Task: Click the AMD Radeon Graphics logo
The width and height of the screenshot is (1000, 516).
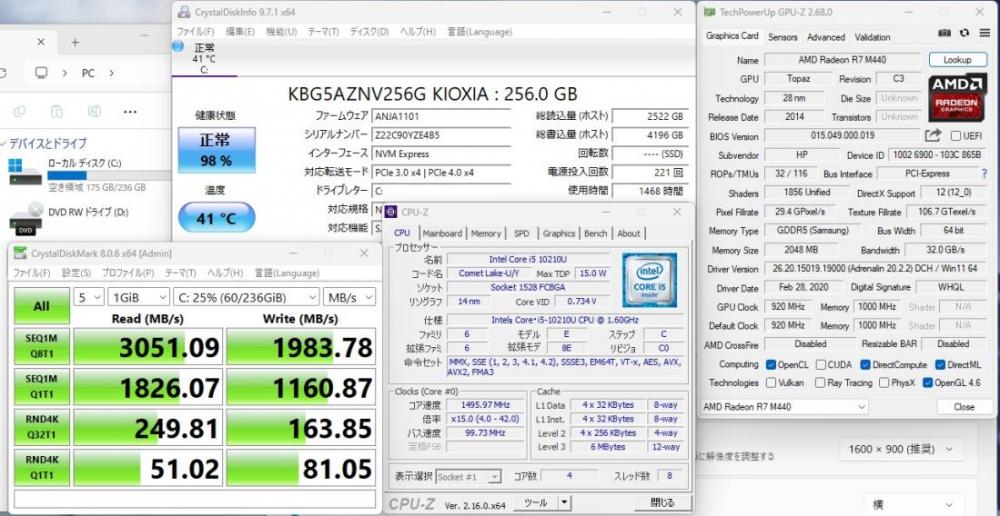Action: (957, 98)
